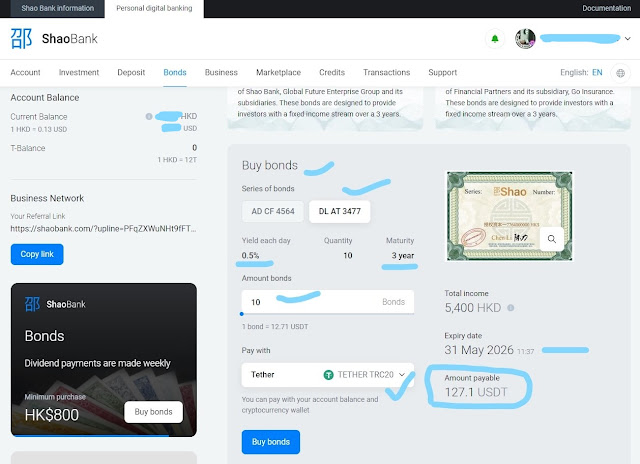Open language globe icon

tap(620, 73)
